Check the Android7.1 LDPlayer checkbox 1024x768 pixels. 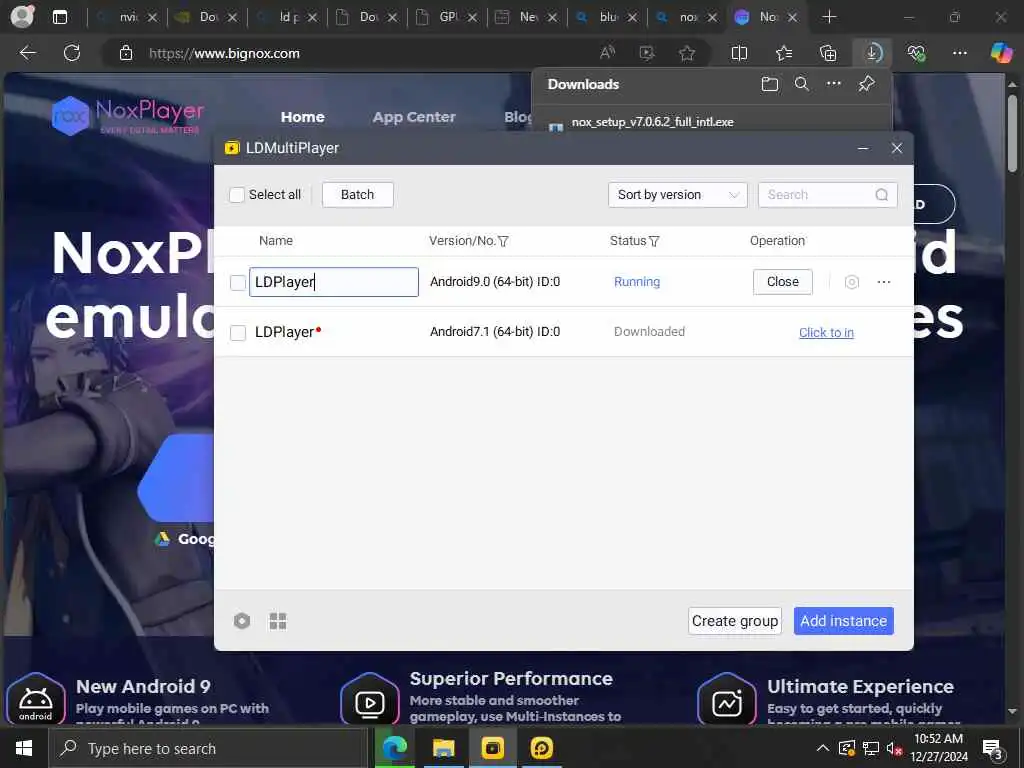click(x=238, y=332)
